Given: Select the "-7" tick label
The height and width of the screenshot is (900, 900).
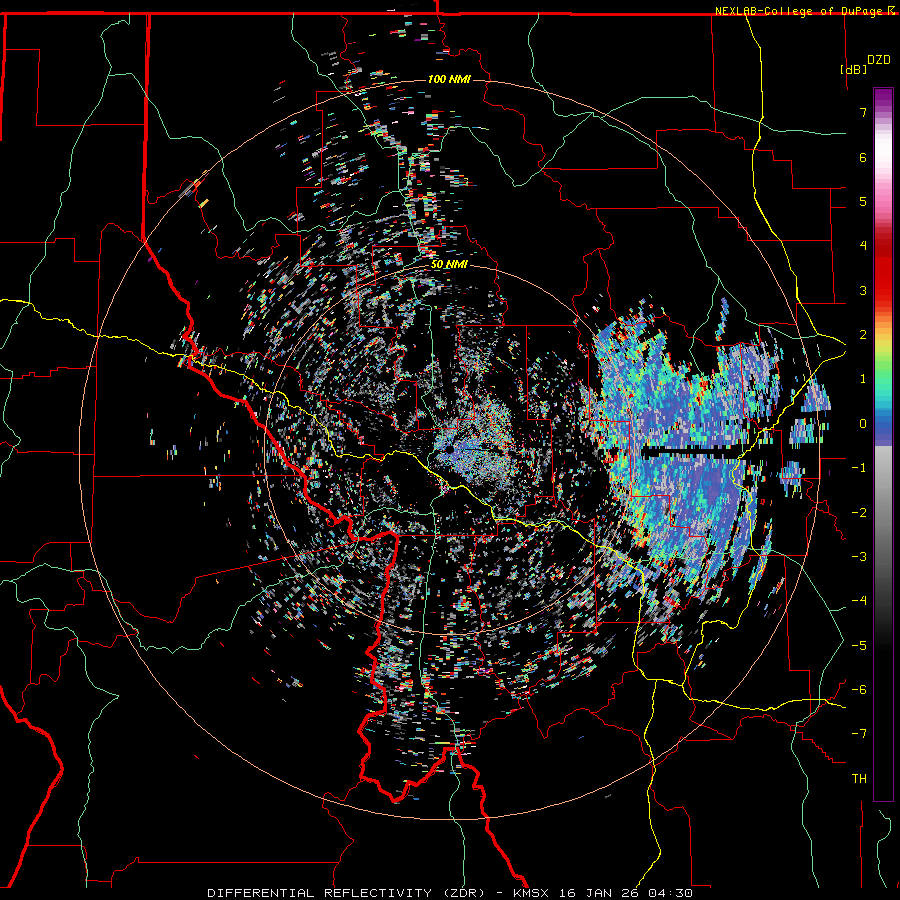Looking at the screenshot, I should tap(859, 734).
